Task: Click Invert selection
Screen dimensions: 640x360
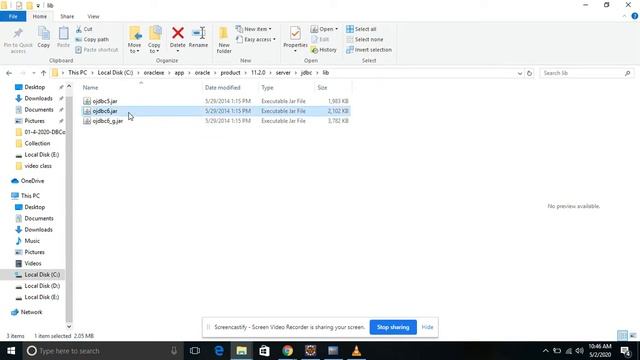Action: pyautogui.click(x=369, y=49)
